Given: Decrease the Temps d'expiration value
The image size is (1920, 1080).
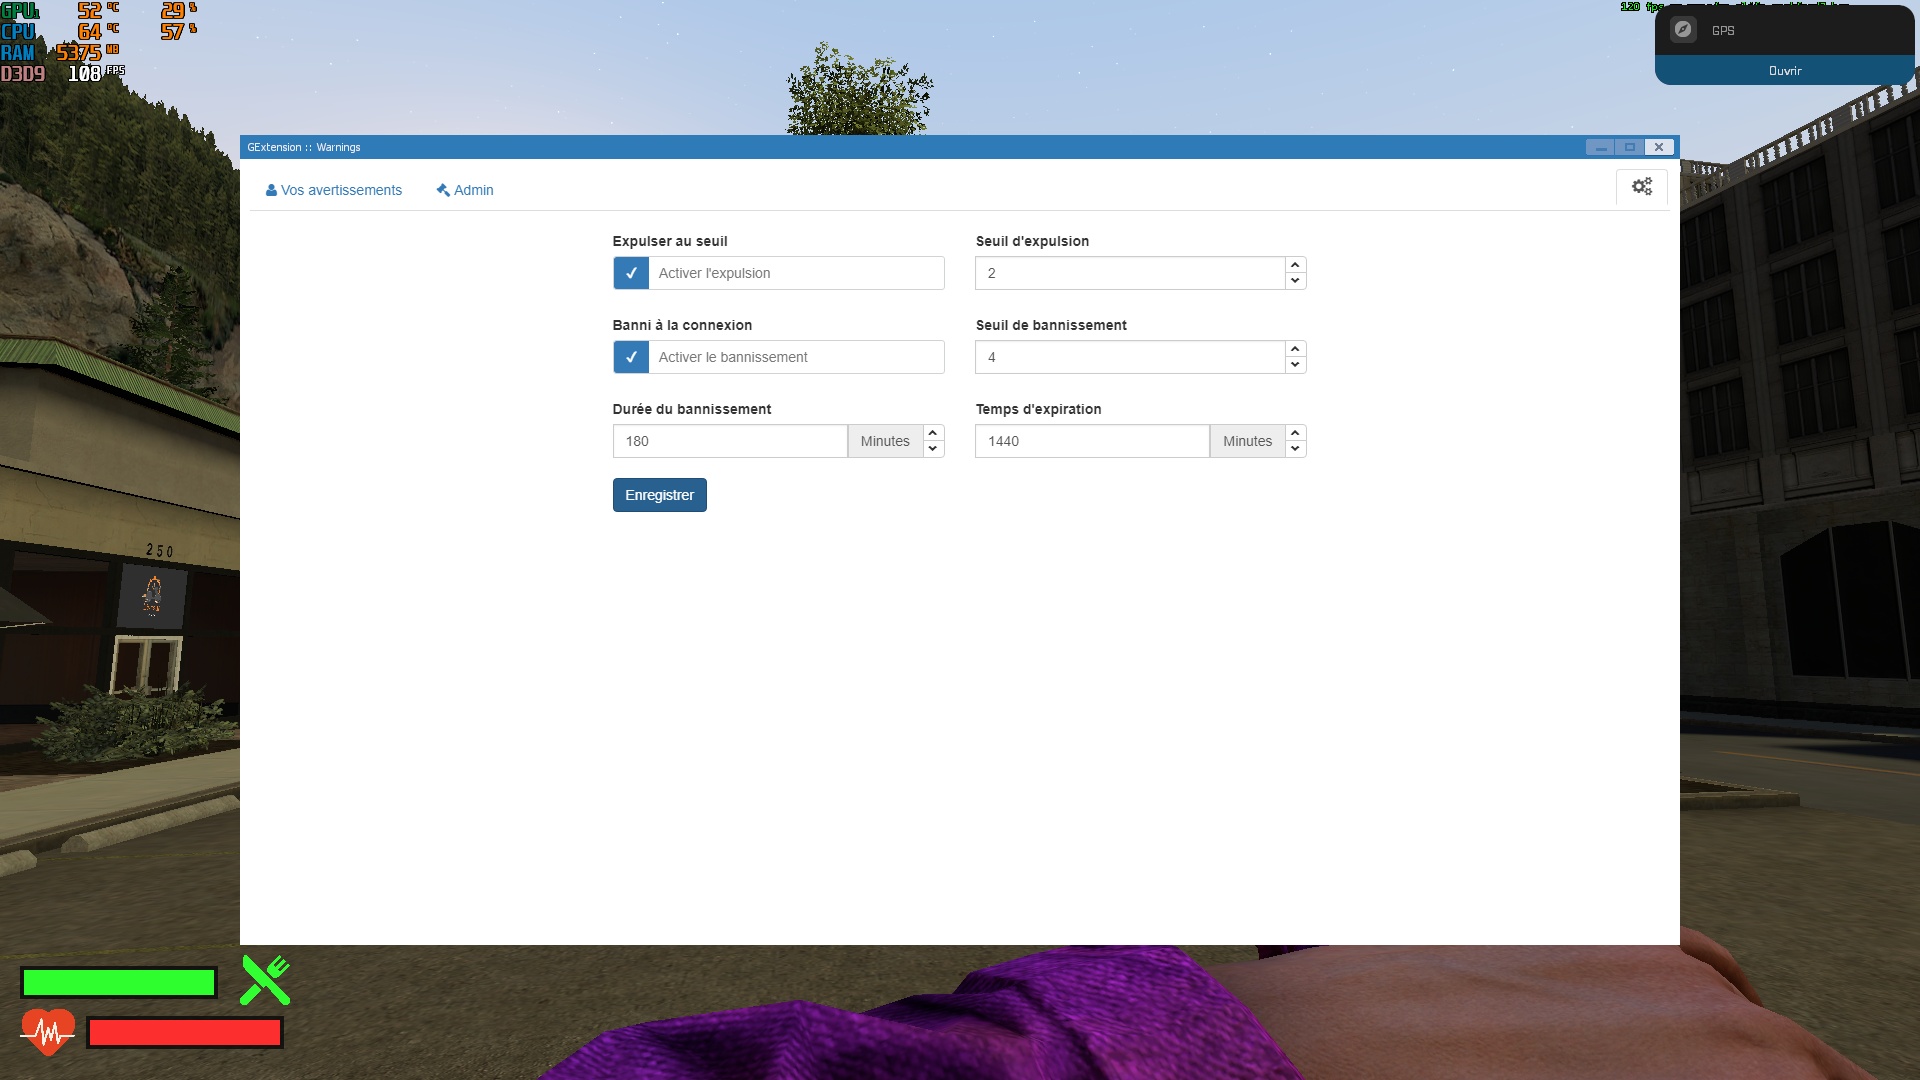Looking at the screenshot, I should (1295, 449).
